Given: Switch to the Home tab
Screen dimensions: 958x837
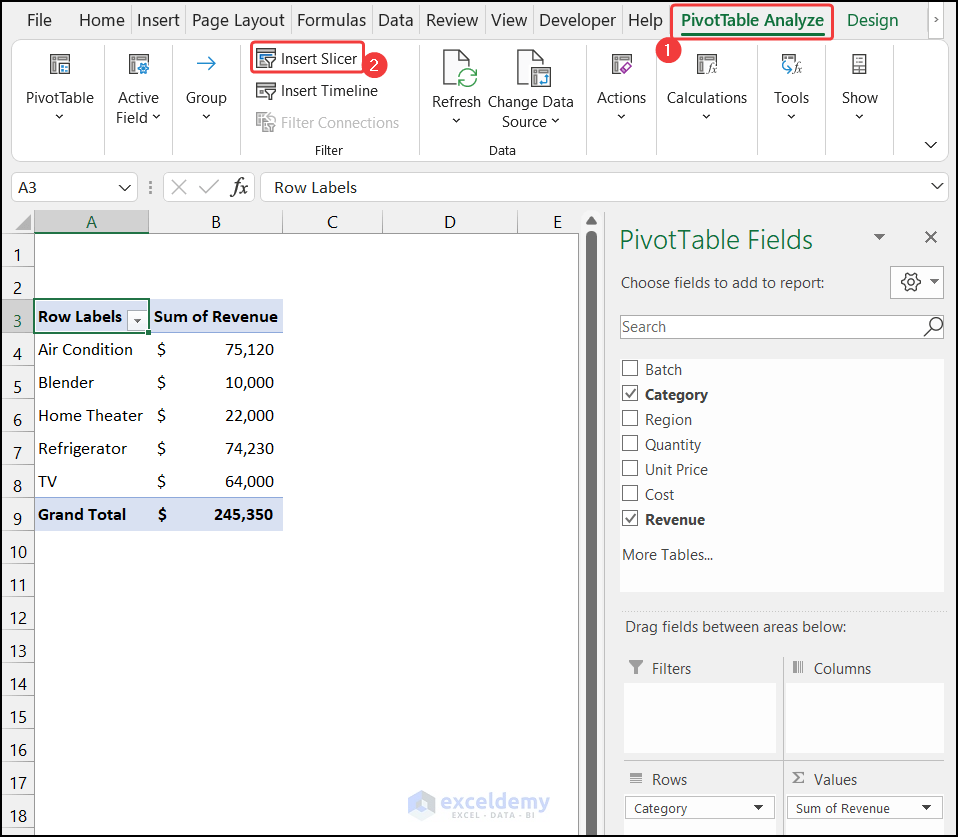Looking at the screenshot, I should tap(101, 20).
